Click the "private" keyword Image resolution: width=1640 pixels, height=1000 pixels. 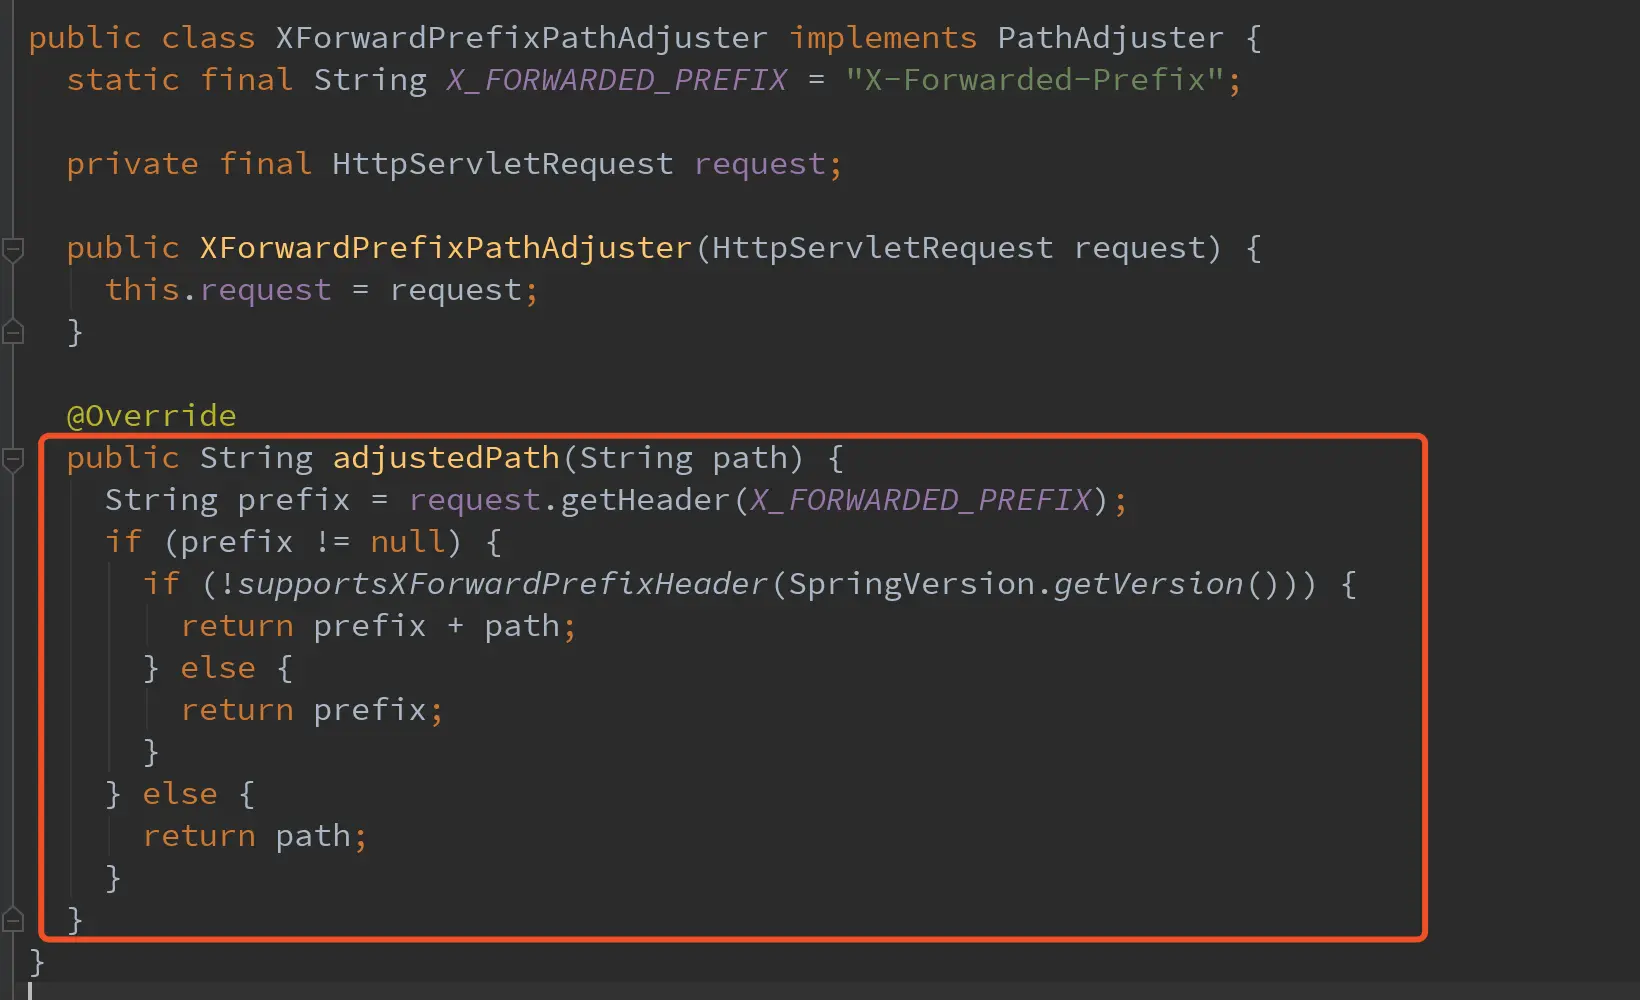tap(132, 164)
